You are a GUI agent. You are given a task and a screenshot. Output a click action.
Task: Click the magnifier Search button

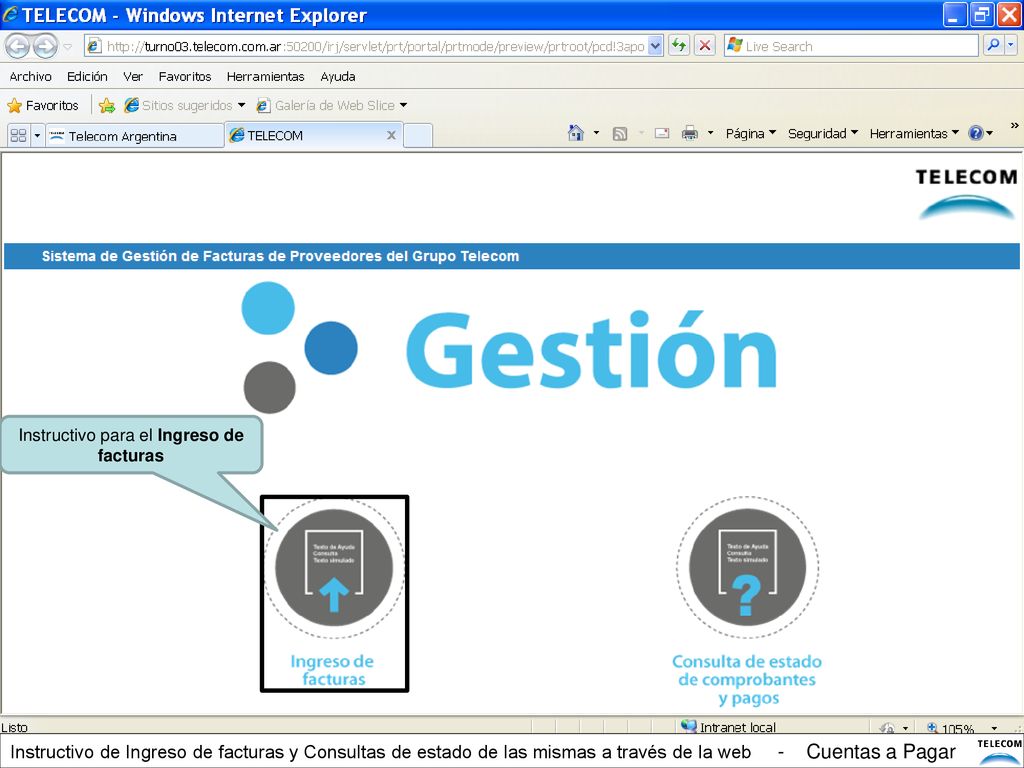tap(993, 45)
